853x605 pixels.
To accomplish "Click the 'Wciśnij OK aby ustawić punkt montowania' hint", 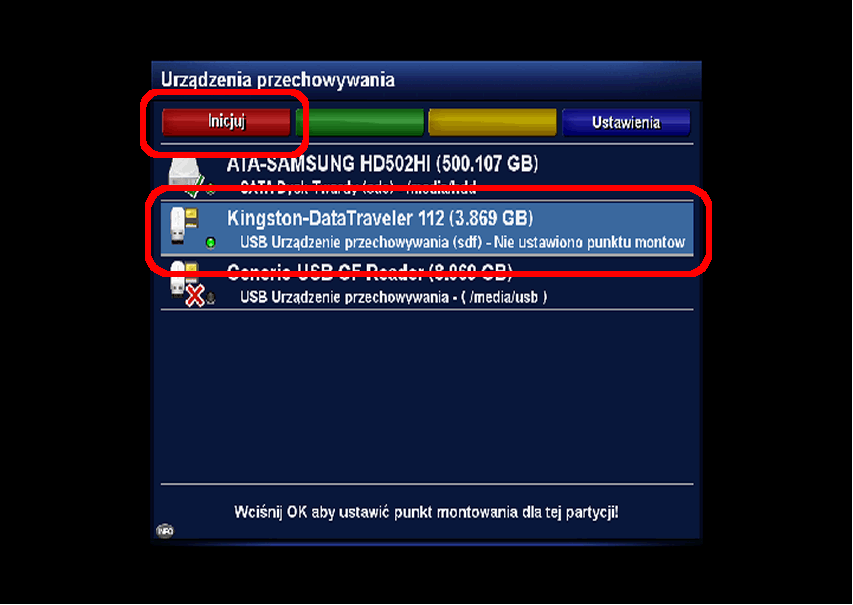I will (426, 513).
